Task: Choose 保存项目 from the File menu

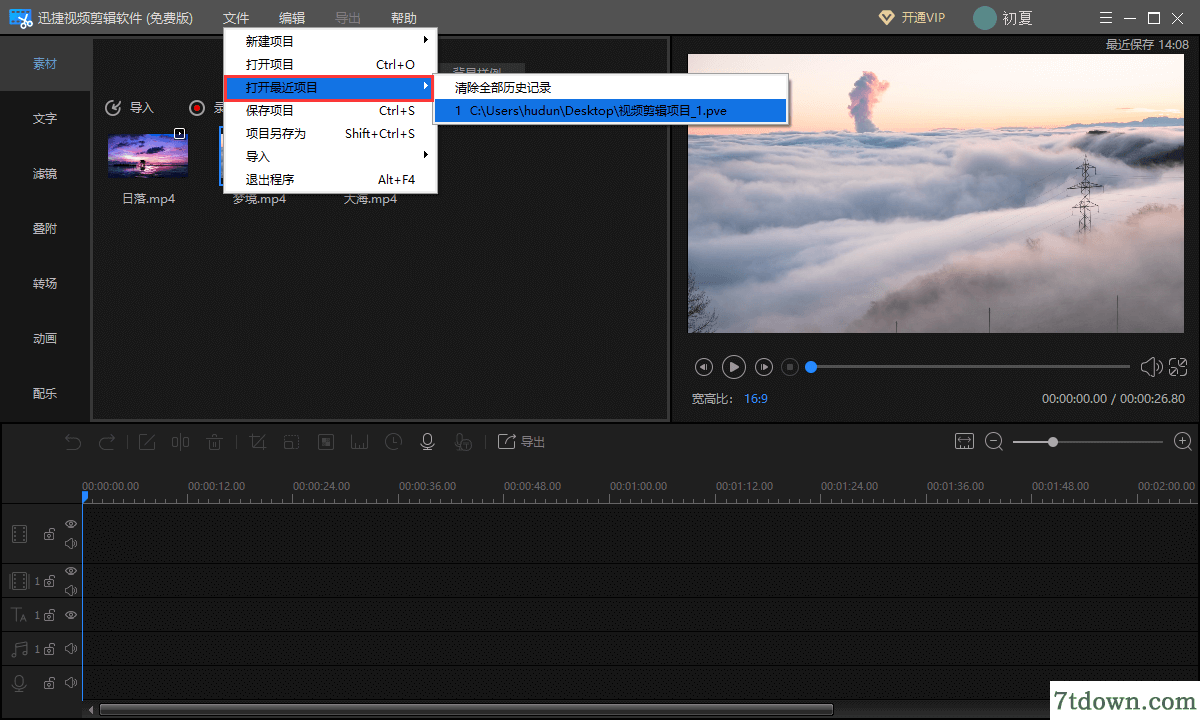Action: tap(330, 110)
